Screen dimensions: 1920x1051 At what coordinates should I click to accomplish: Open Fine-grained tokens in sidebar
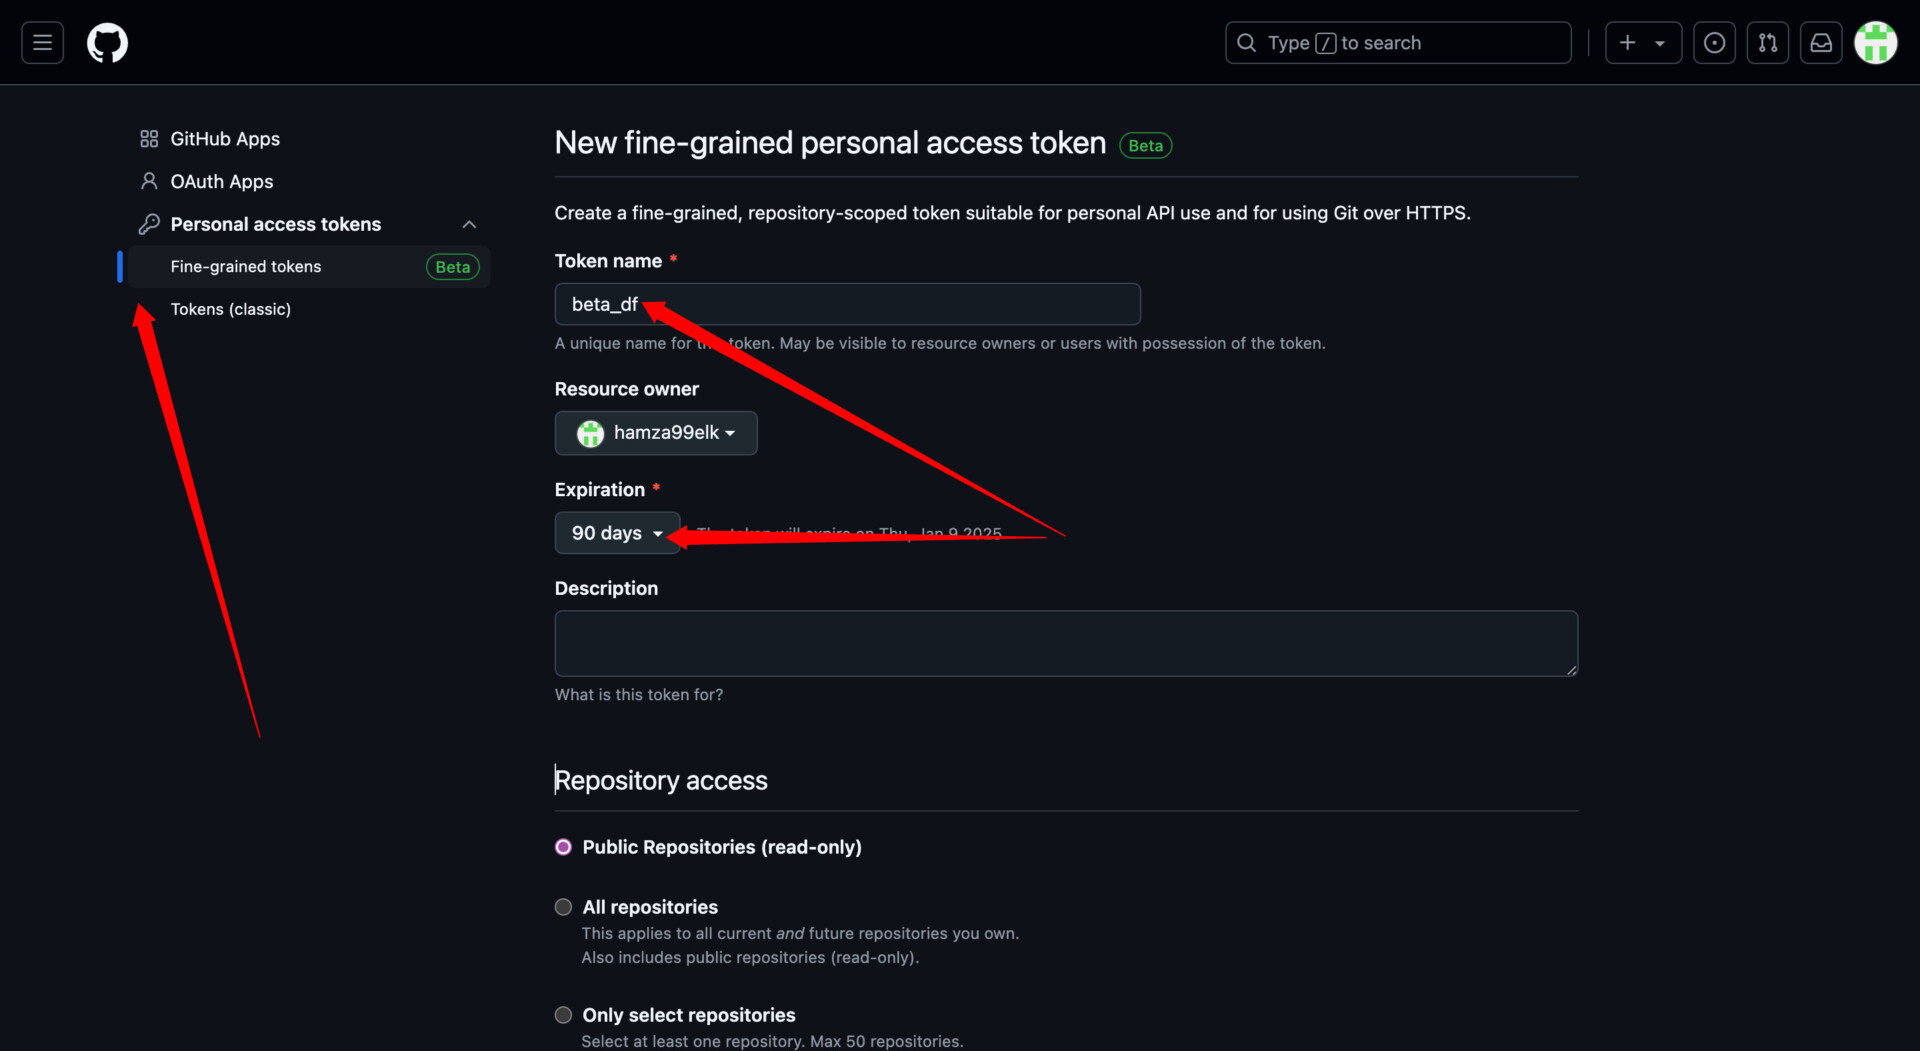[246, 267]
